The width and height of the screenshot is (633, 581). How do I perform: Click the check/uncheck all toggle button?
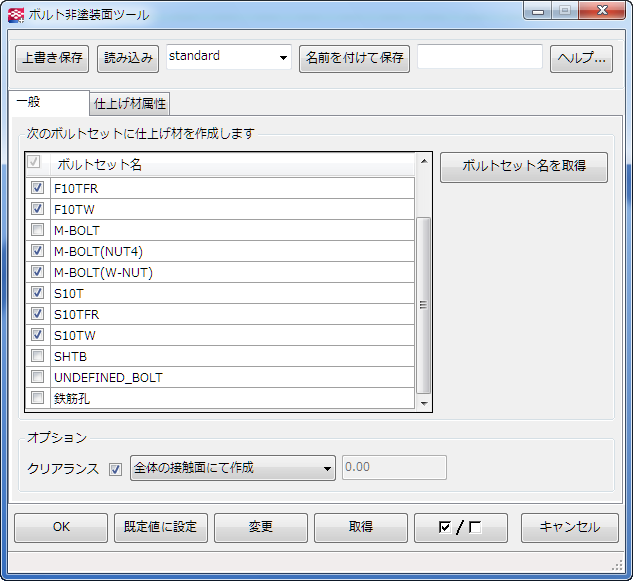461,527
